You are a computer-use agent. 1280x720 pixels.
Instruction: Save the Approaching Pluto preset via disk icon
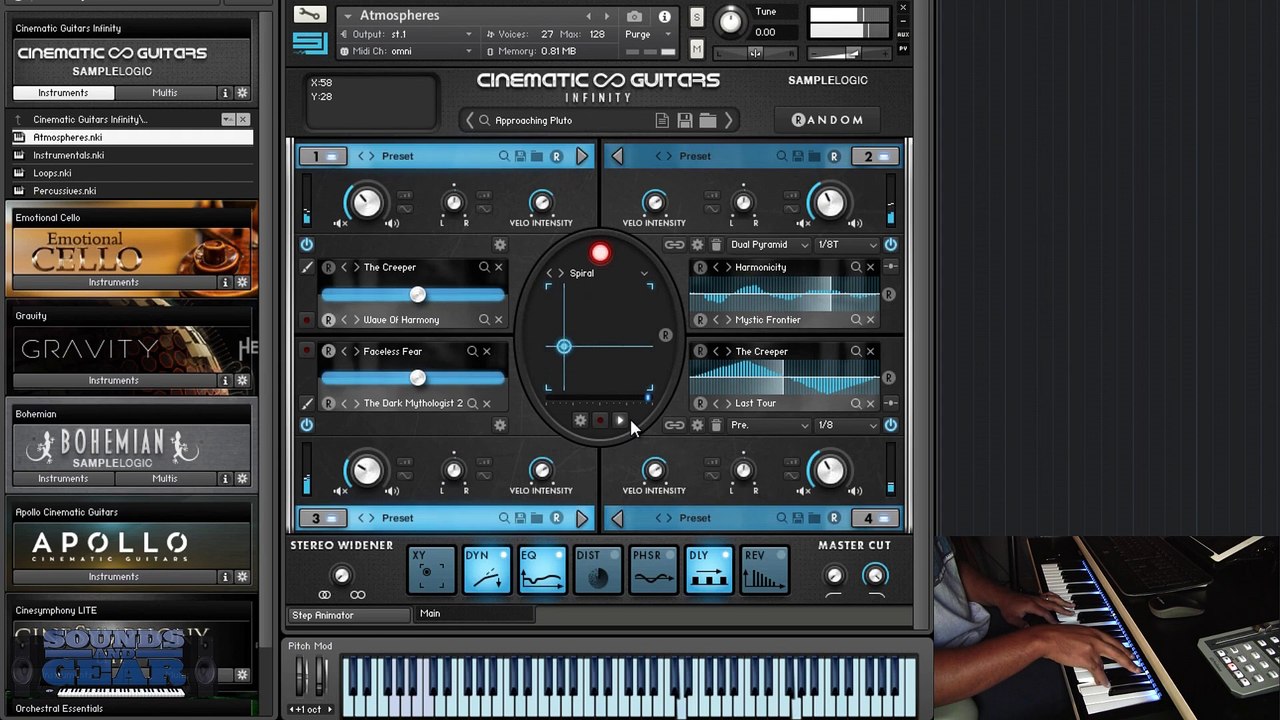point(685,120)
